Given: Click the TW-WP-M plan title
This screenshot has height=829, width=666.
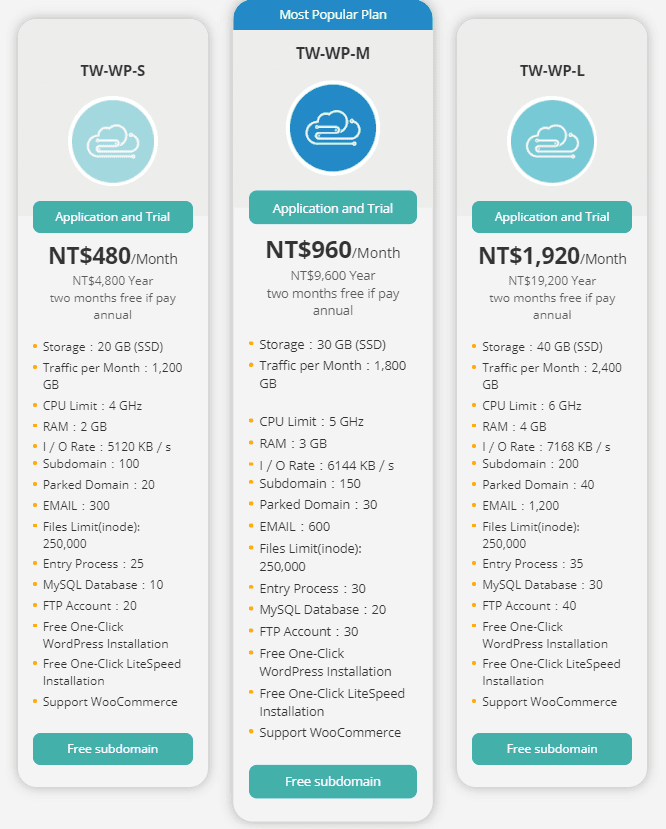Looking at the screenshot, I should coord(333,53).
